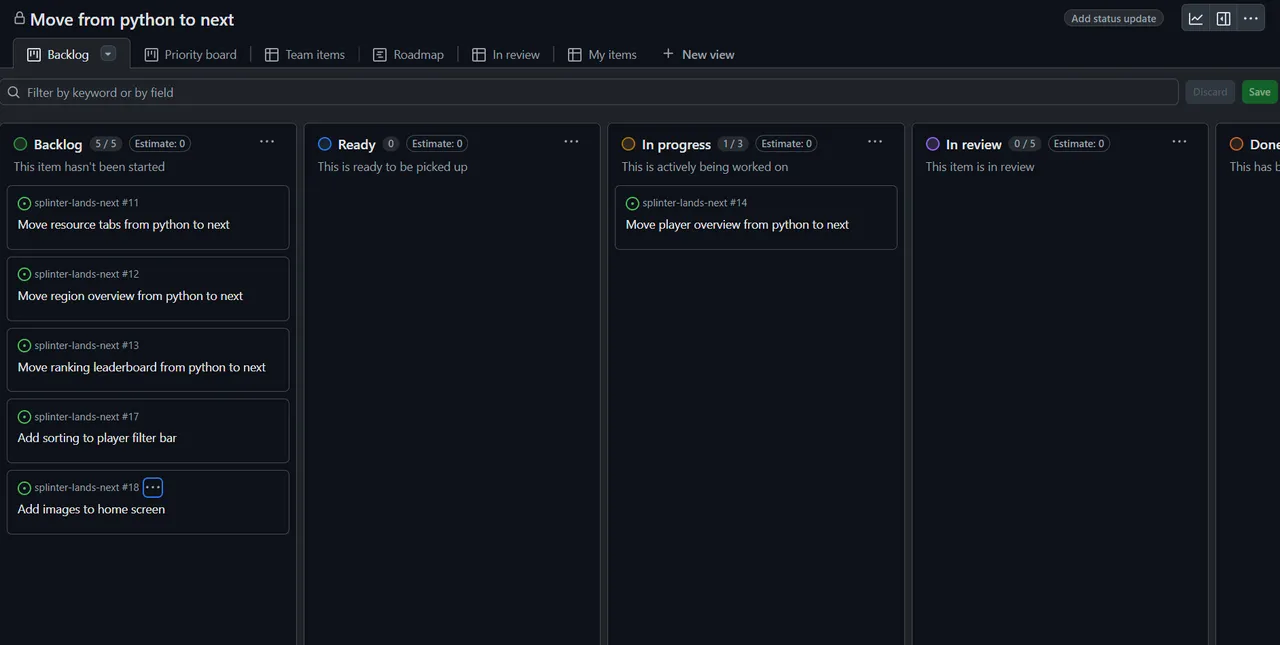
Task: Click 'This item hasn't been started' description
Action: [89, 167]
